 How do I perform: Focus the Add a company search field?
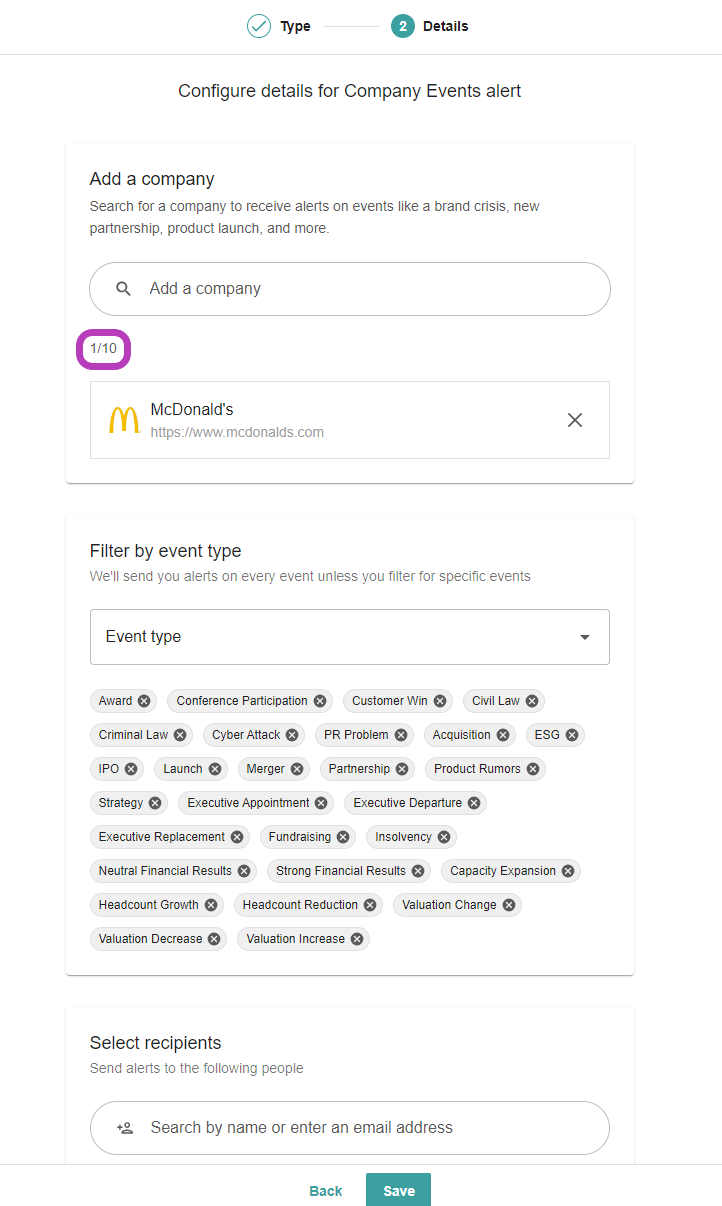(350, 289)
